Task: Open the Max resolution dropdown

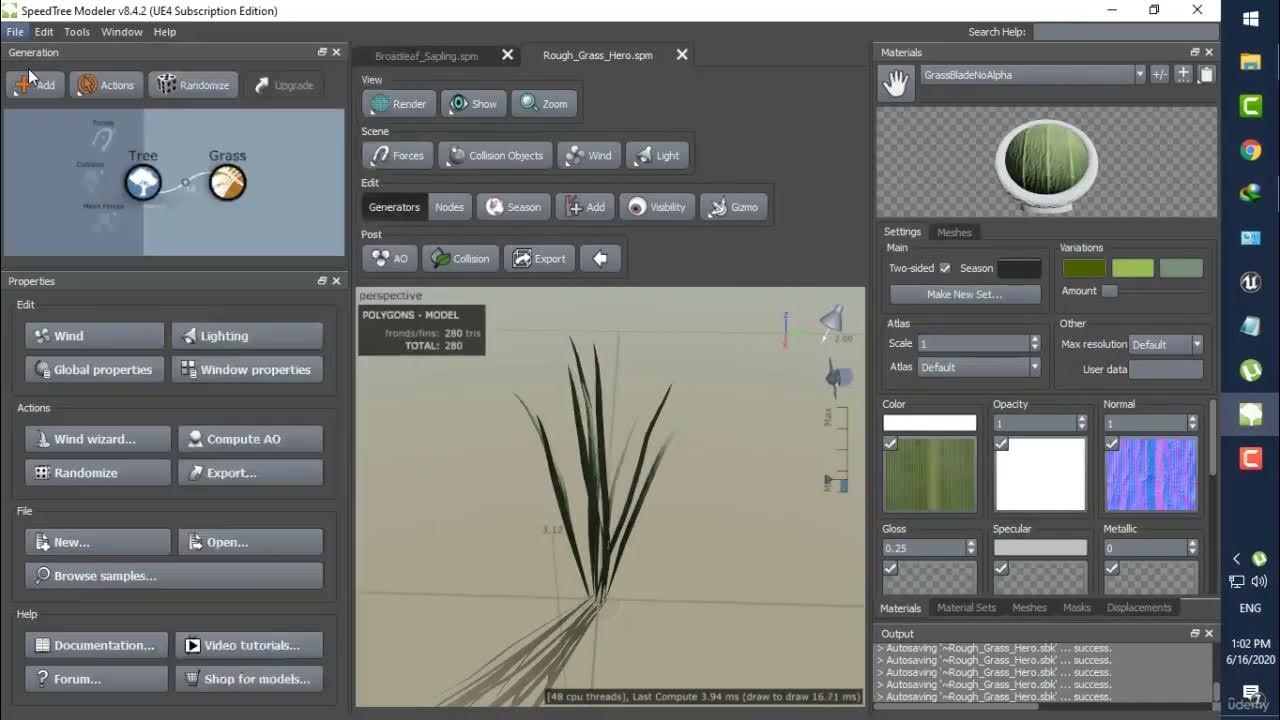Action: (x=1166, y=344)
